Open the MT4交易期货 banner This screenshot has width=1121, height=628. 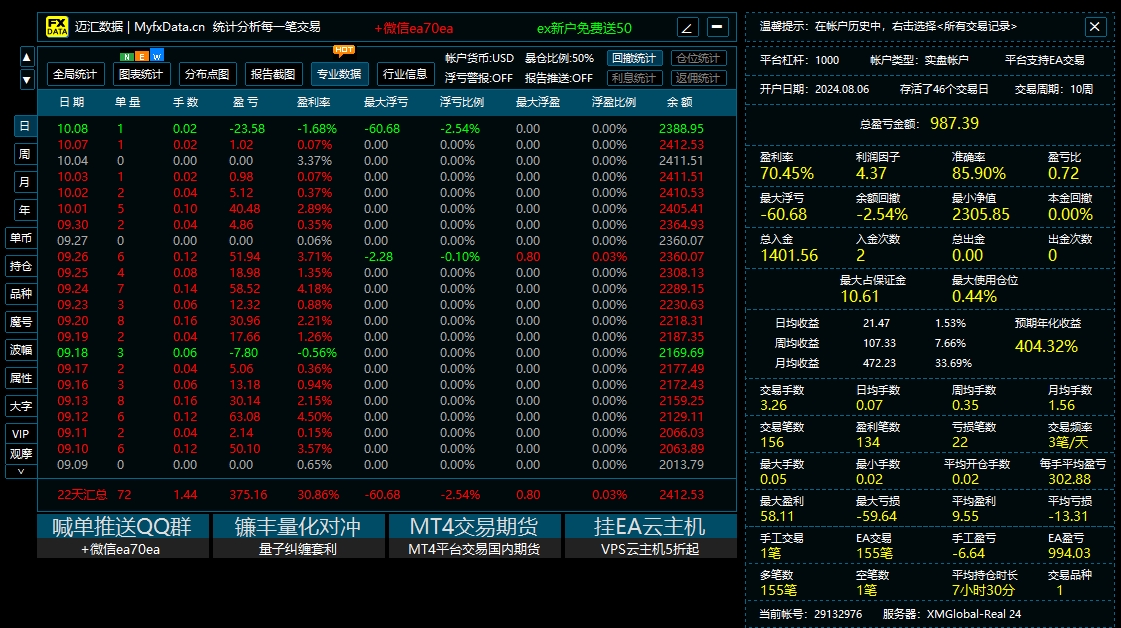tap(475, 536)
